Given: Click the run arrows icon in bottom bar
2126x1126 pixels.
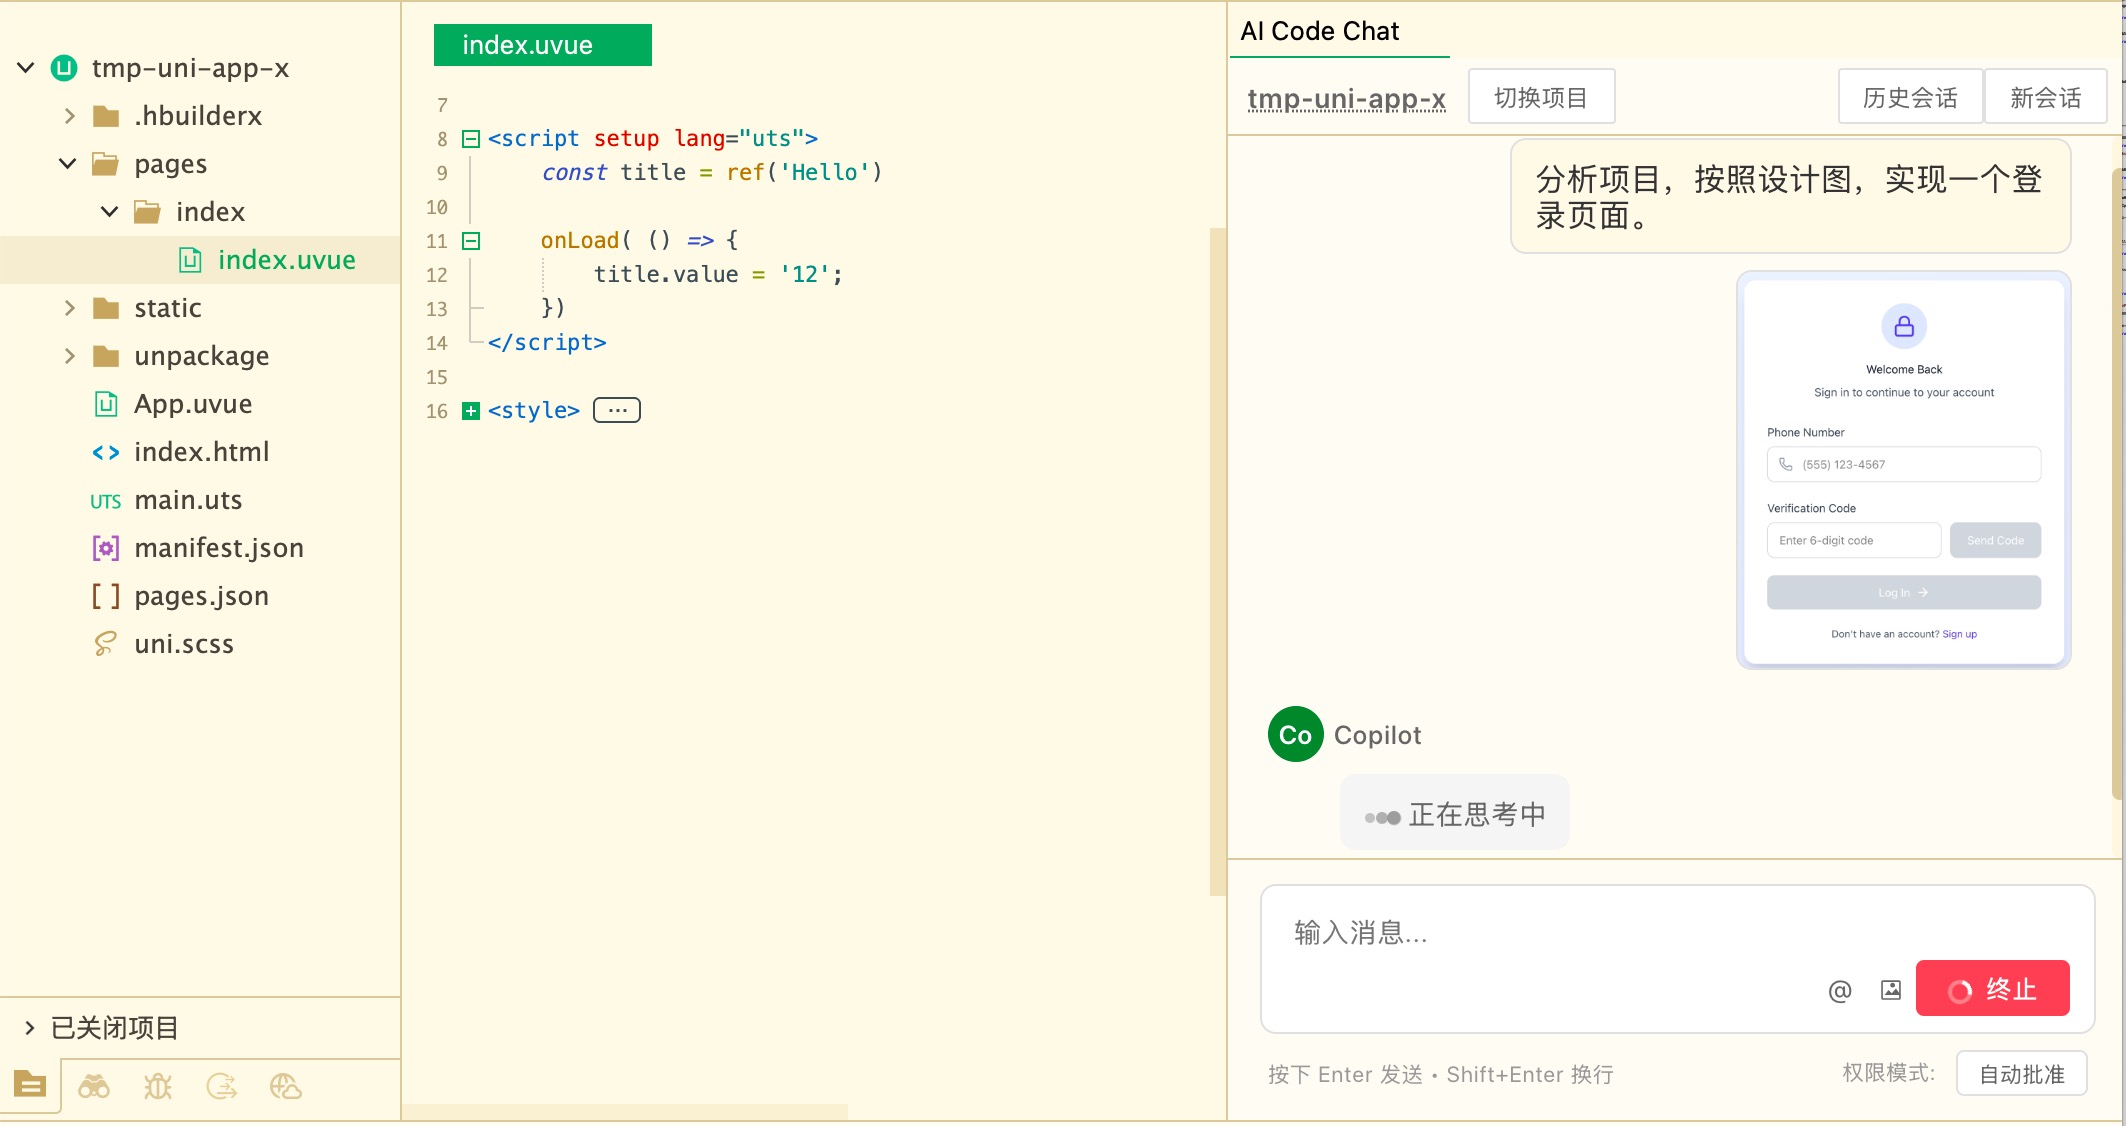Looking at the screenshot, I should pos(222,1086).
